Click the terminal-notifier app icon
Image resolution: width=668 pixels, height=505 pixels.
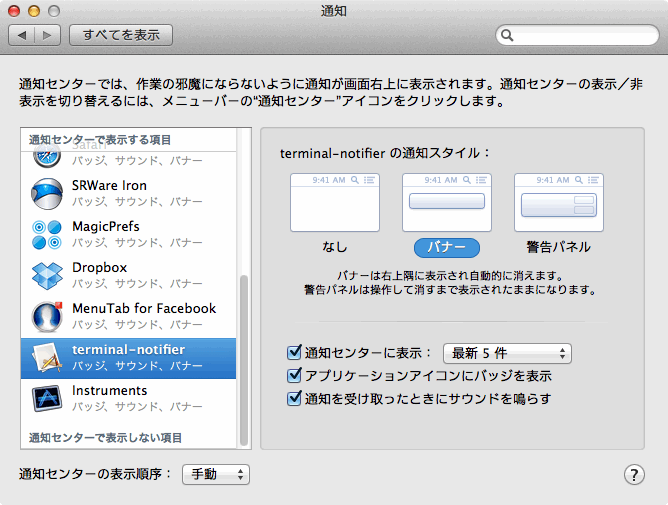[47, 358]
